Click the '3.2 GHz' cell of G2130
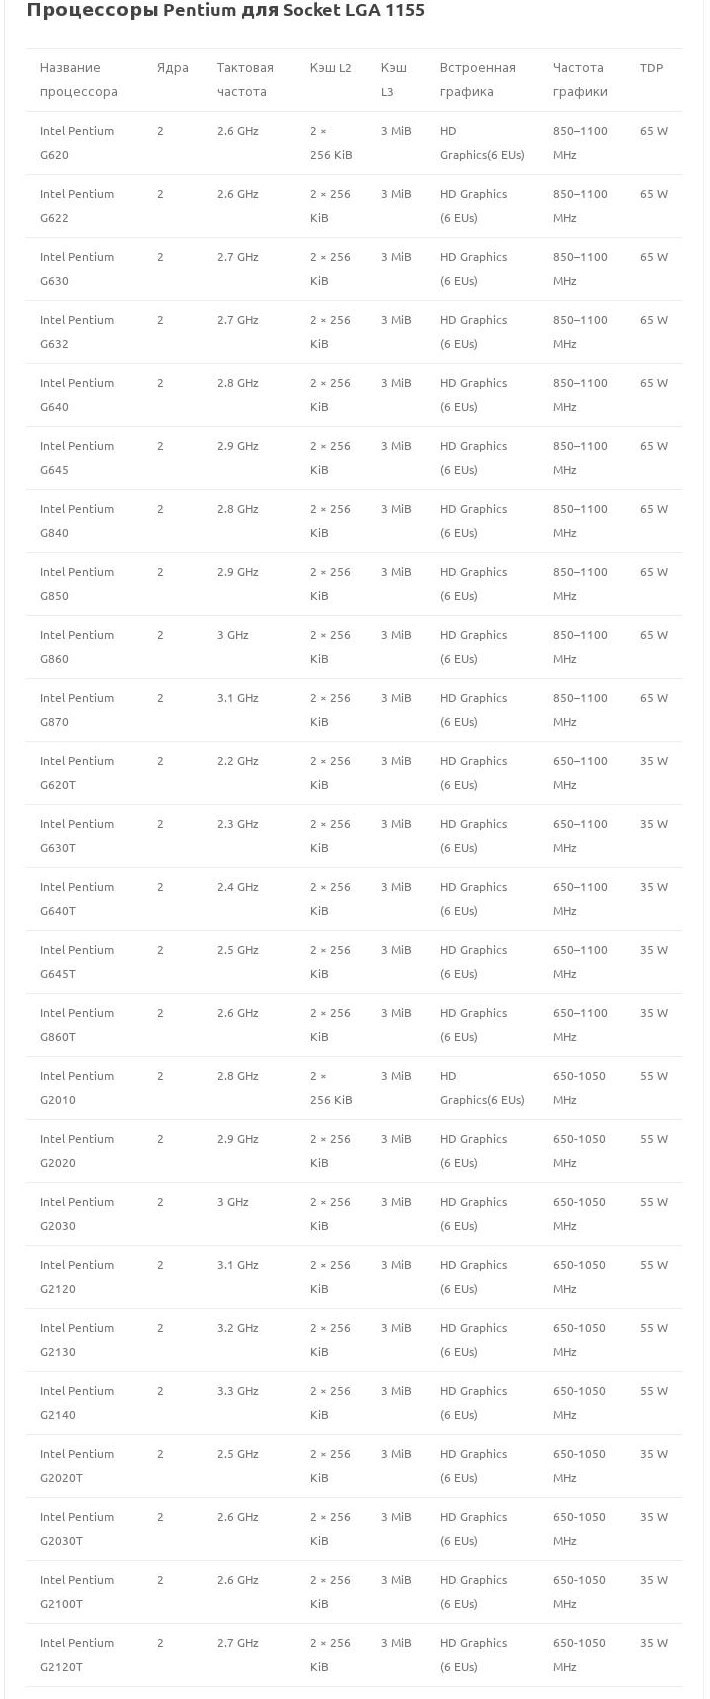 point(238,1328)
